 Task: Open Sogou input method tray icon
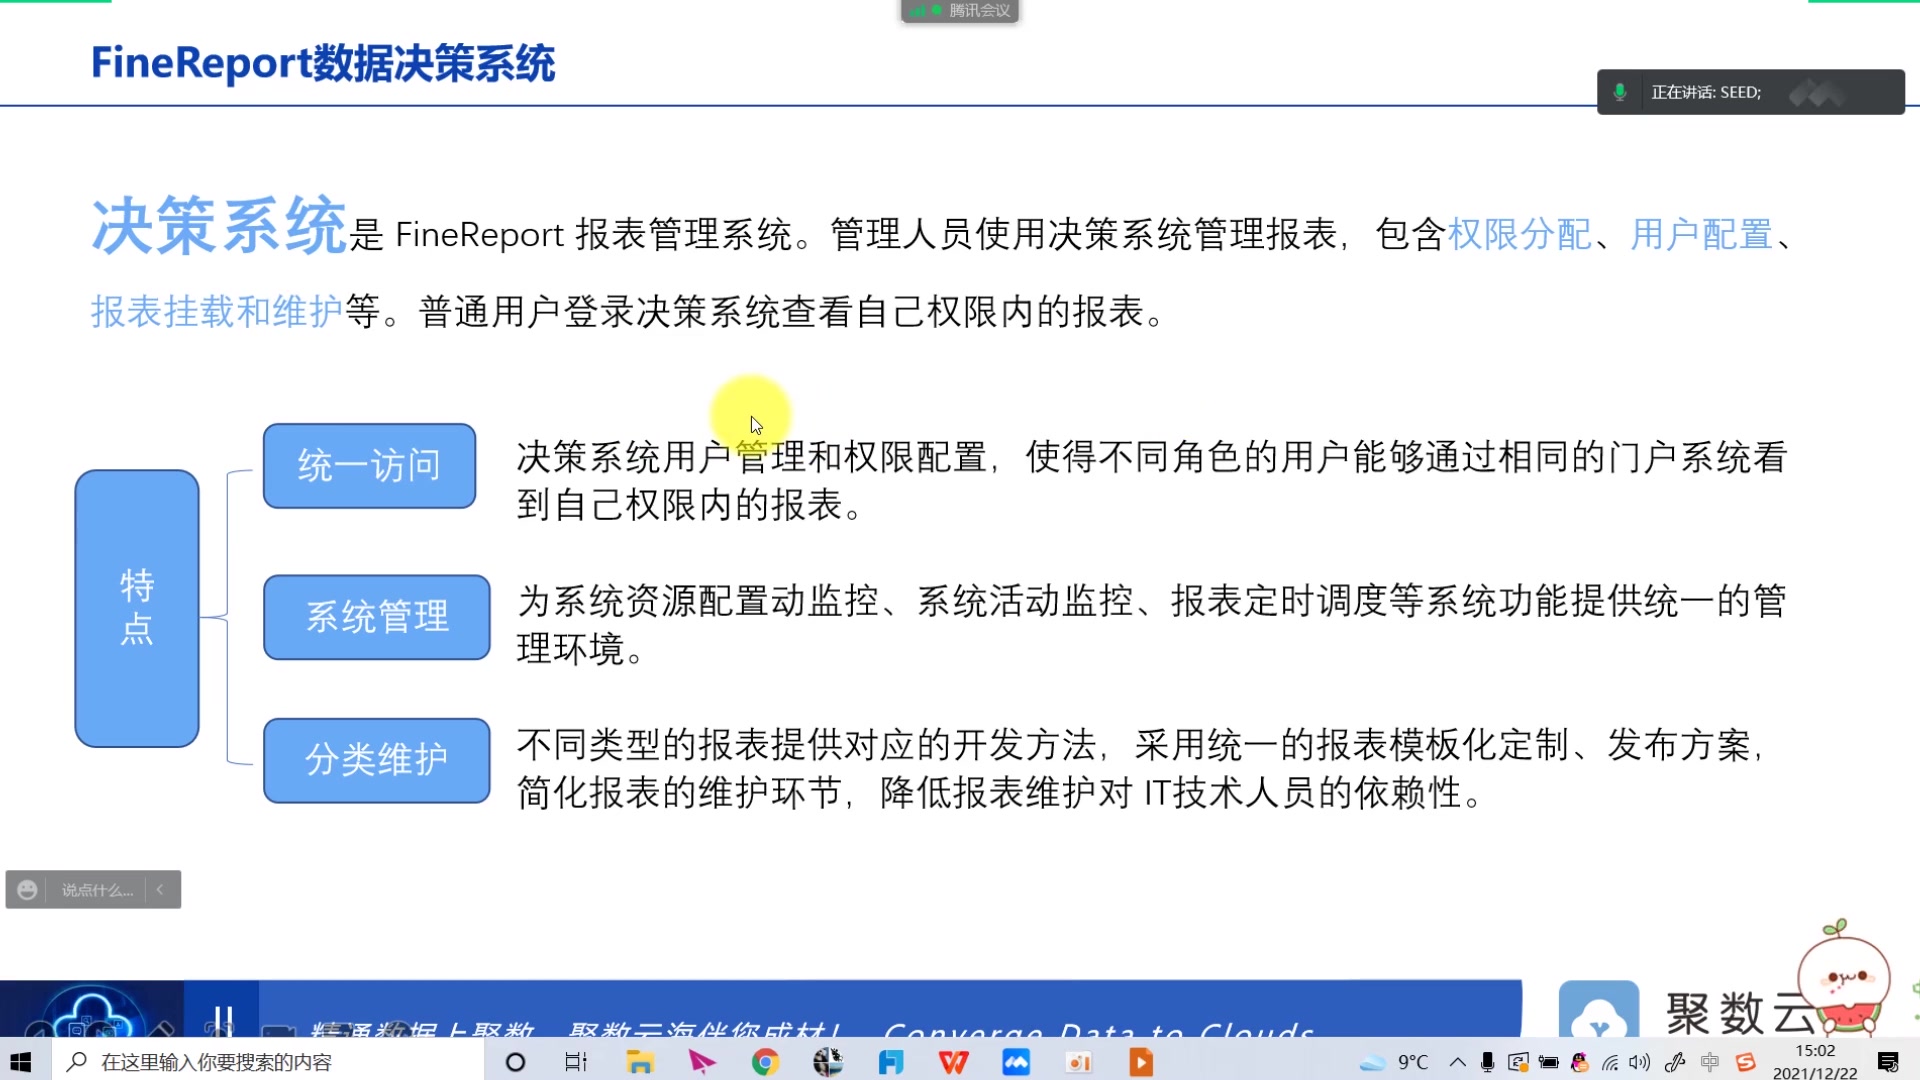pos(1746,1062)
